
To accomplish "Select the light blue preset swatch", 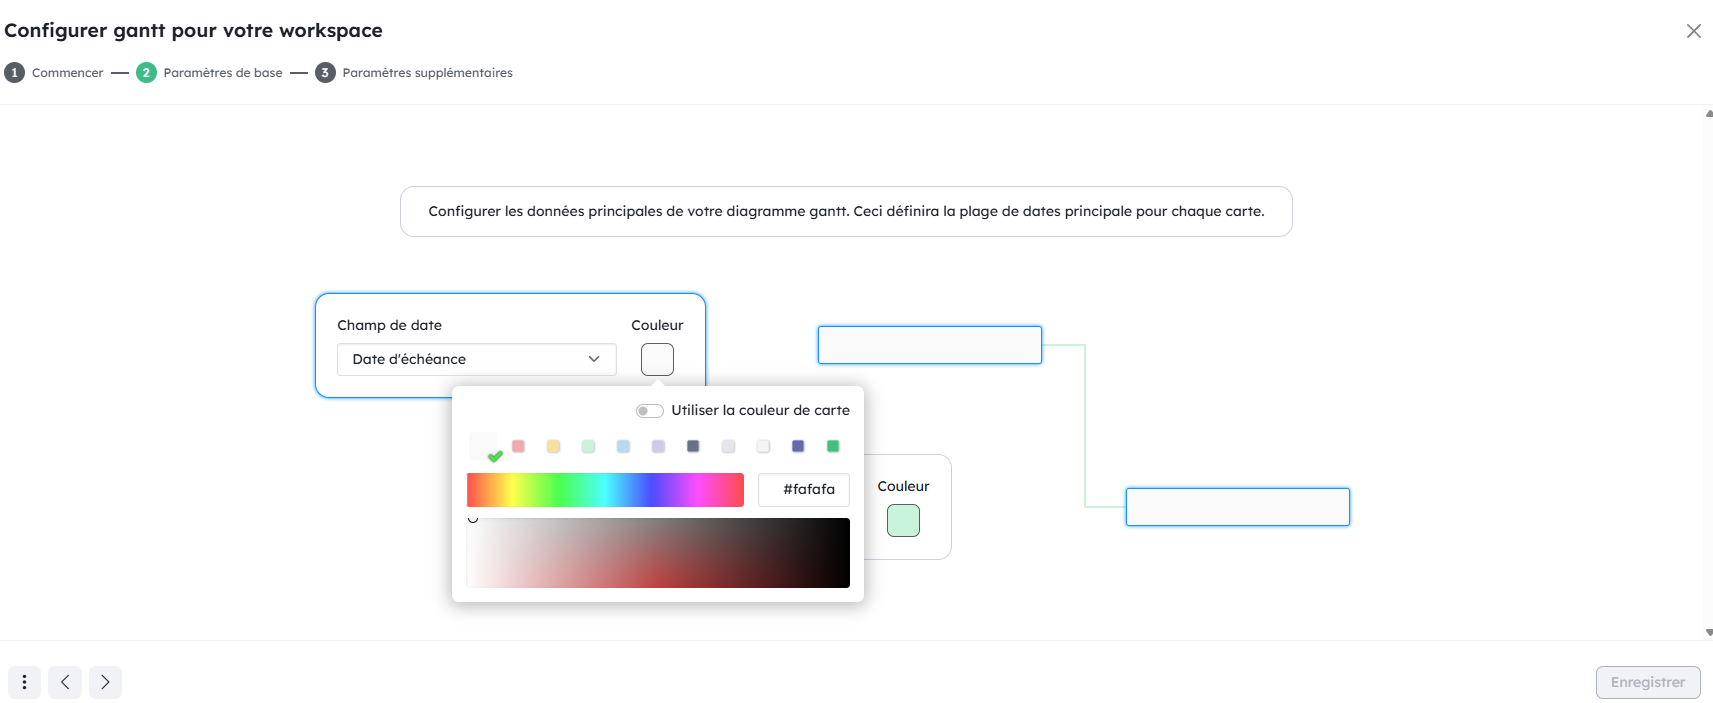I will pyautogui.click(x=623, y=446).
